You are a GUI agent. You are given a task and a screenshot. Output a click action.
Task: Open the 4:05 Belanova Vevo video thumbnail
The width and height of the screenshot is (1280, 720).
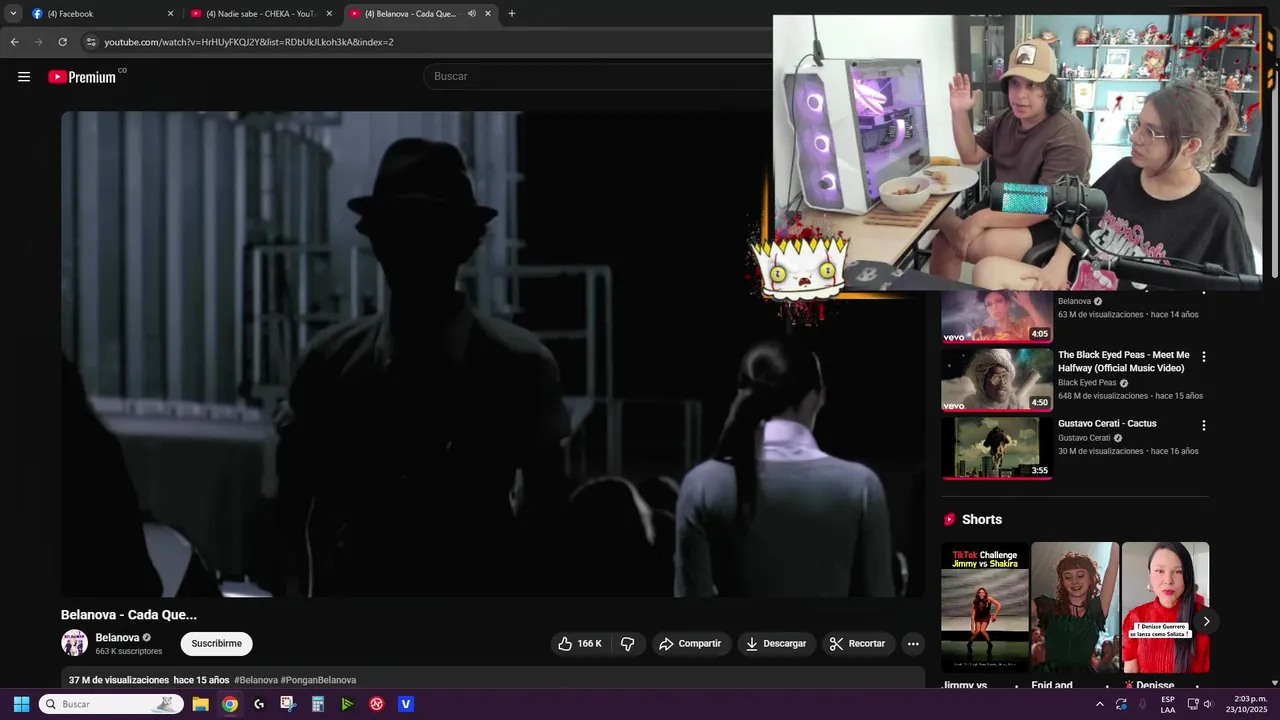pos(997,317)
